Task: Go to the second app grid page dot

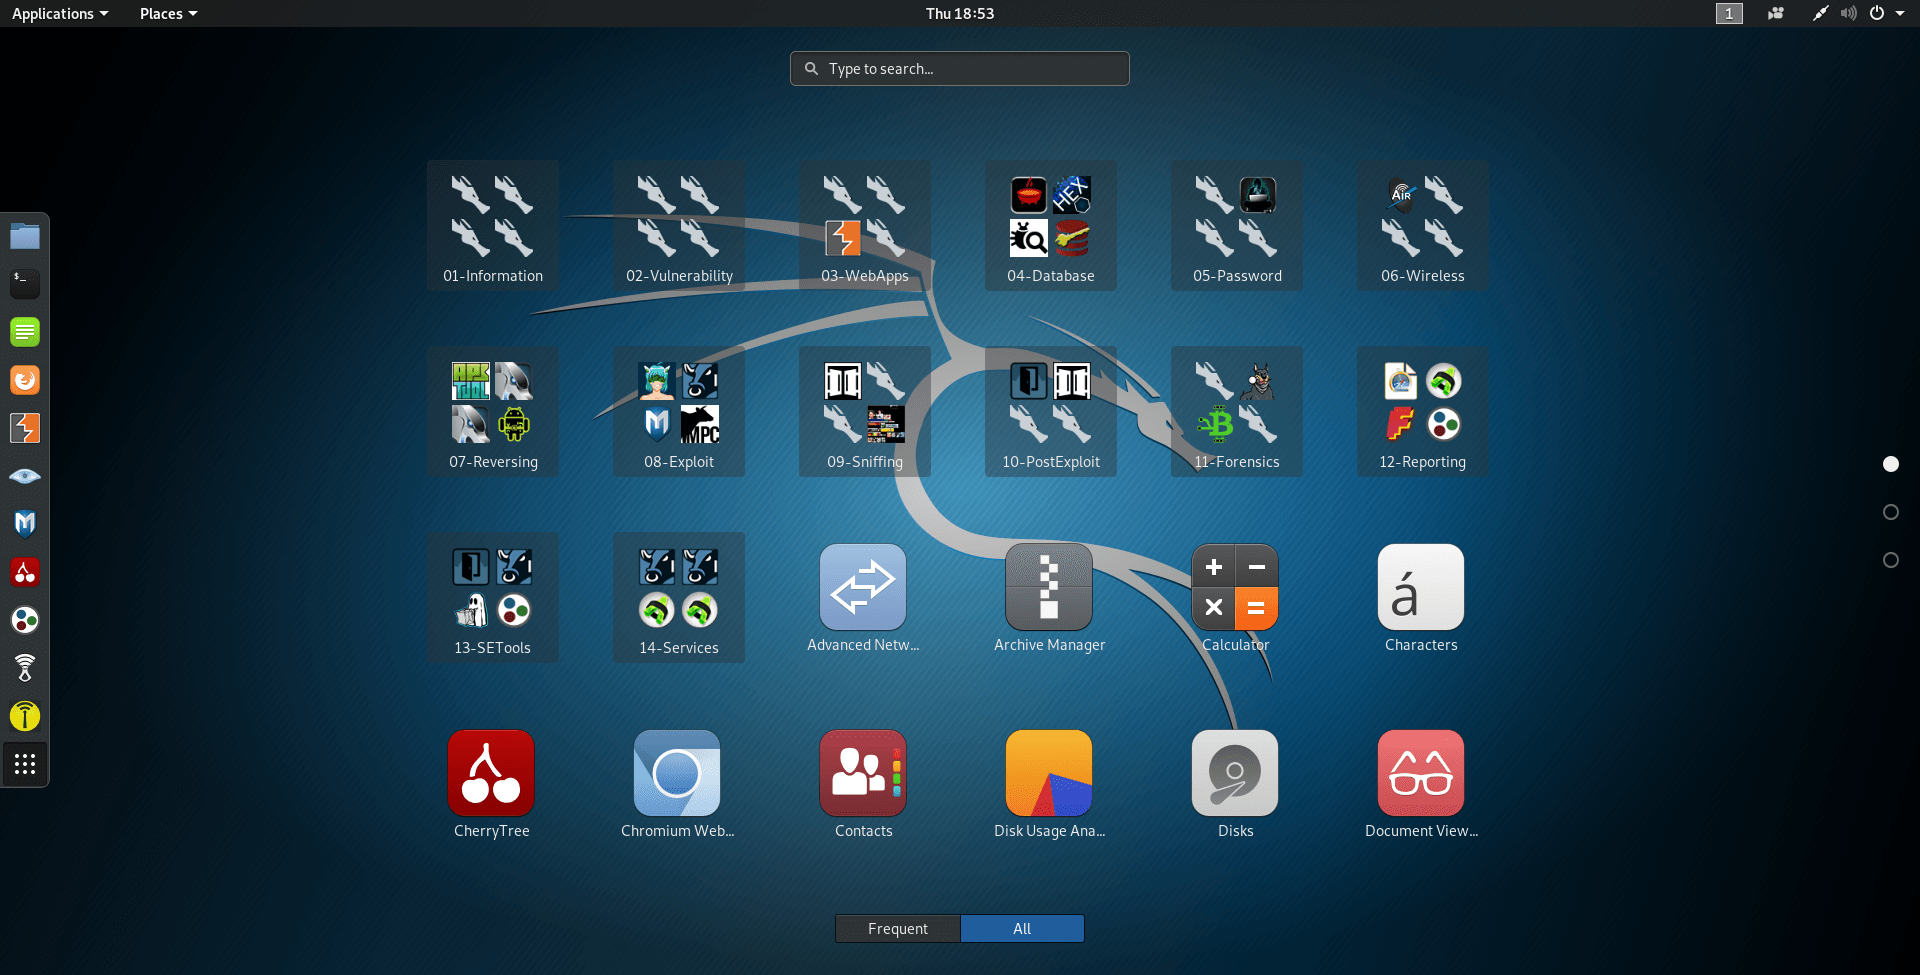Action: (x=1891, y=512)
